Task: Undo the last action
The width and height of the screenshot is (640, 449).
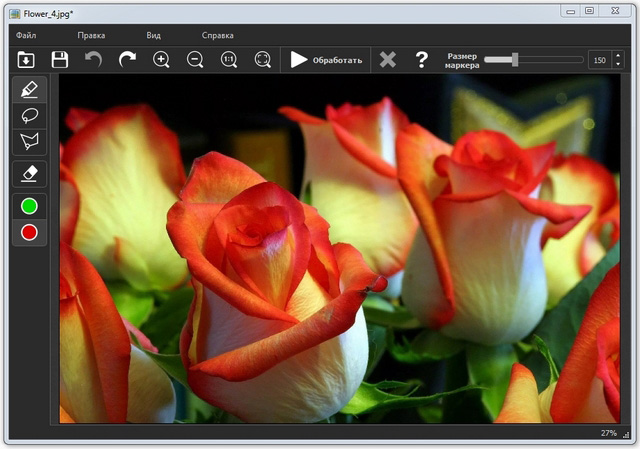Action: [x=94, y=60]
